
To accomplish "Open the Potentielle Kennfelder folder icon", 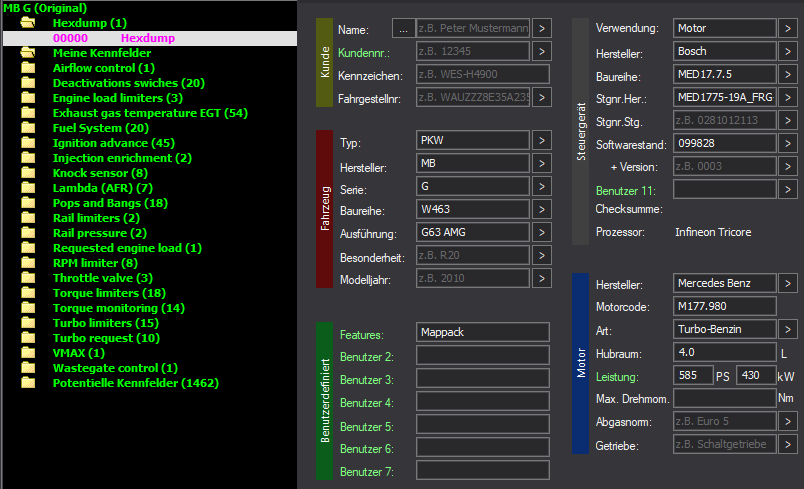I will (28, 383).
